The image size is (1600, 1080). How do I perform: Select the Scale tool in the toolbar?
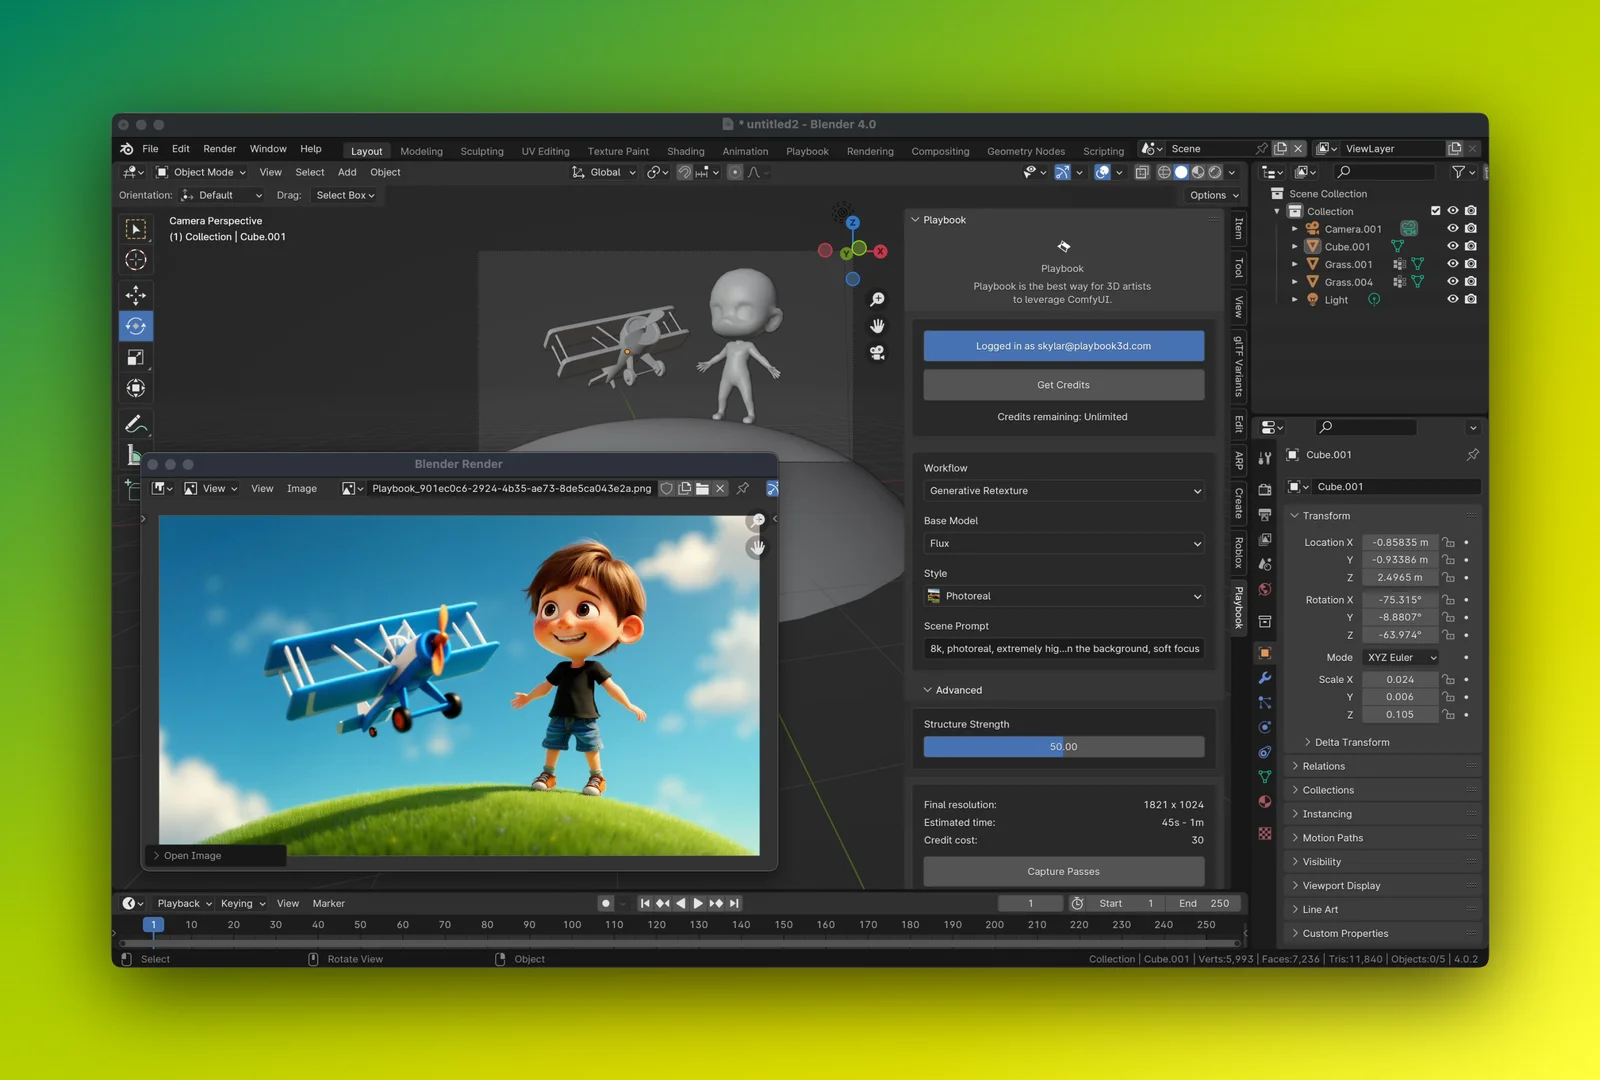point(136,358)
